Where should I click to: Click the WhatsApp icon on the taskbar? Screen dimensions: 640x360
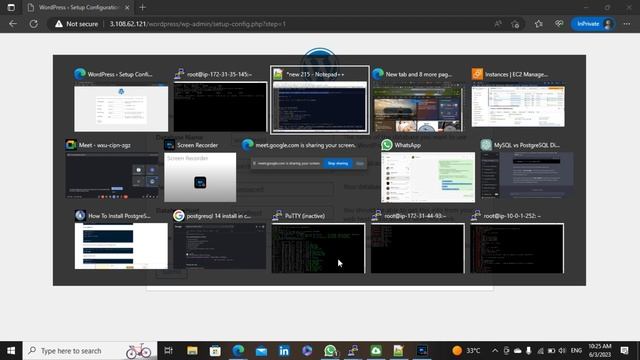tap(330, 351)
